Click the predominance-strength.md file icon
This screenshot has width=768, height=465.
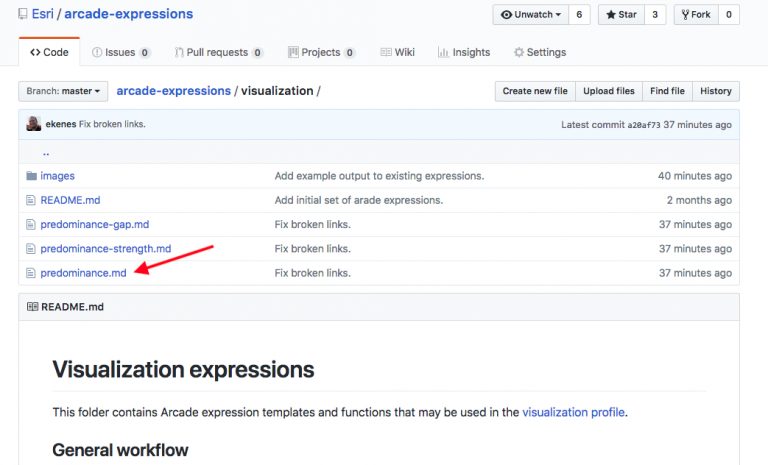tap(31, 248)
